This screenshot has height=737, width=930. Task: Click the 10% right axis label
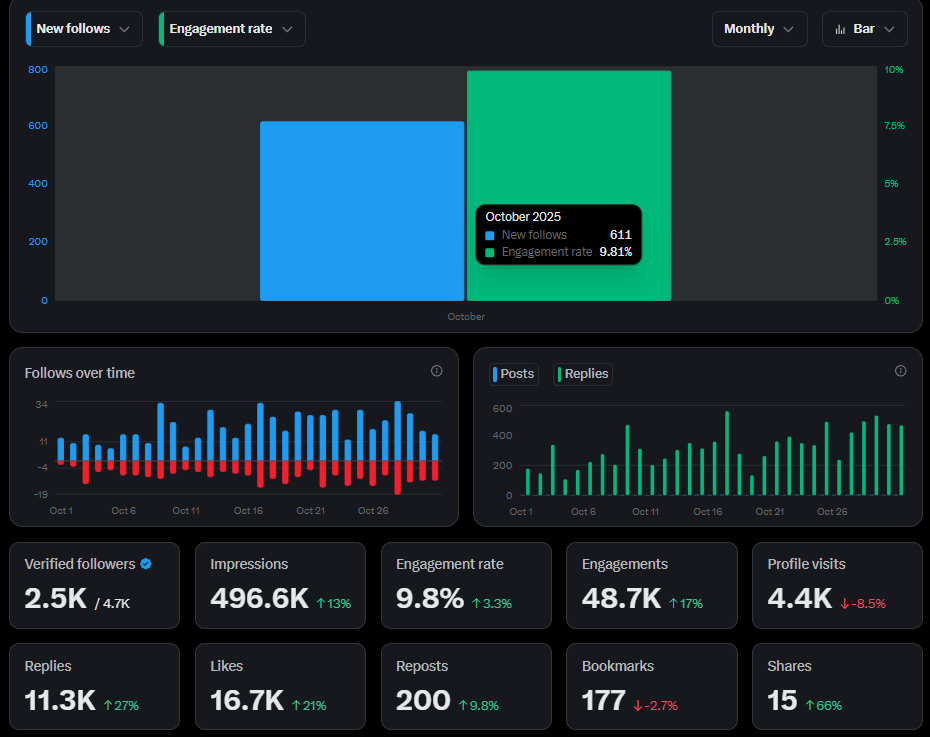[894, 69]
